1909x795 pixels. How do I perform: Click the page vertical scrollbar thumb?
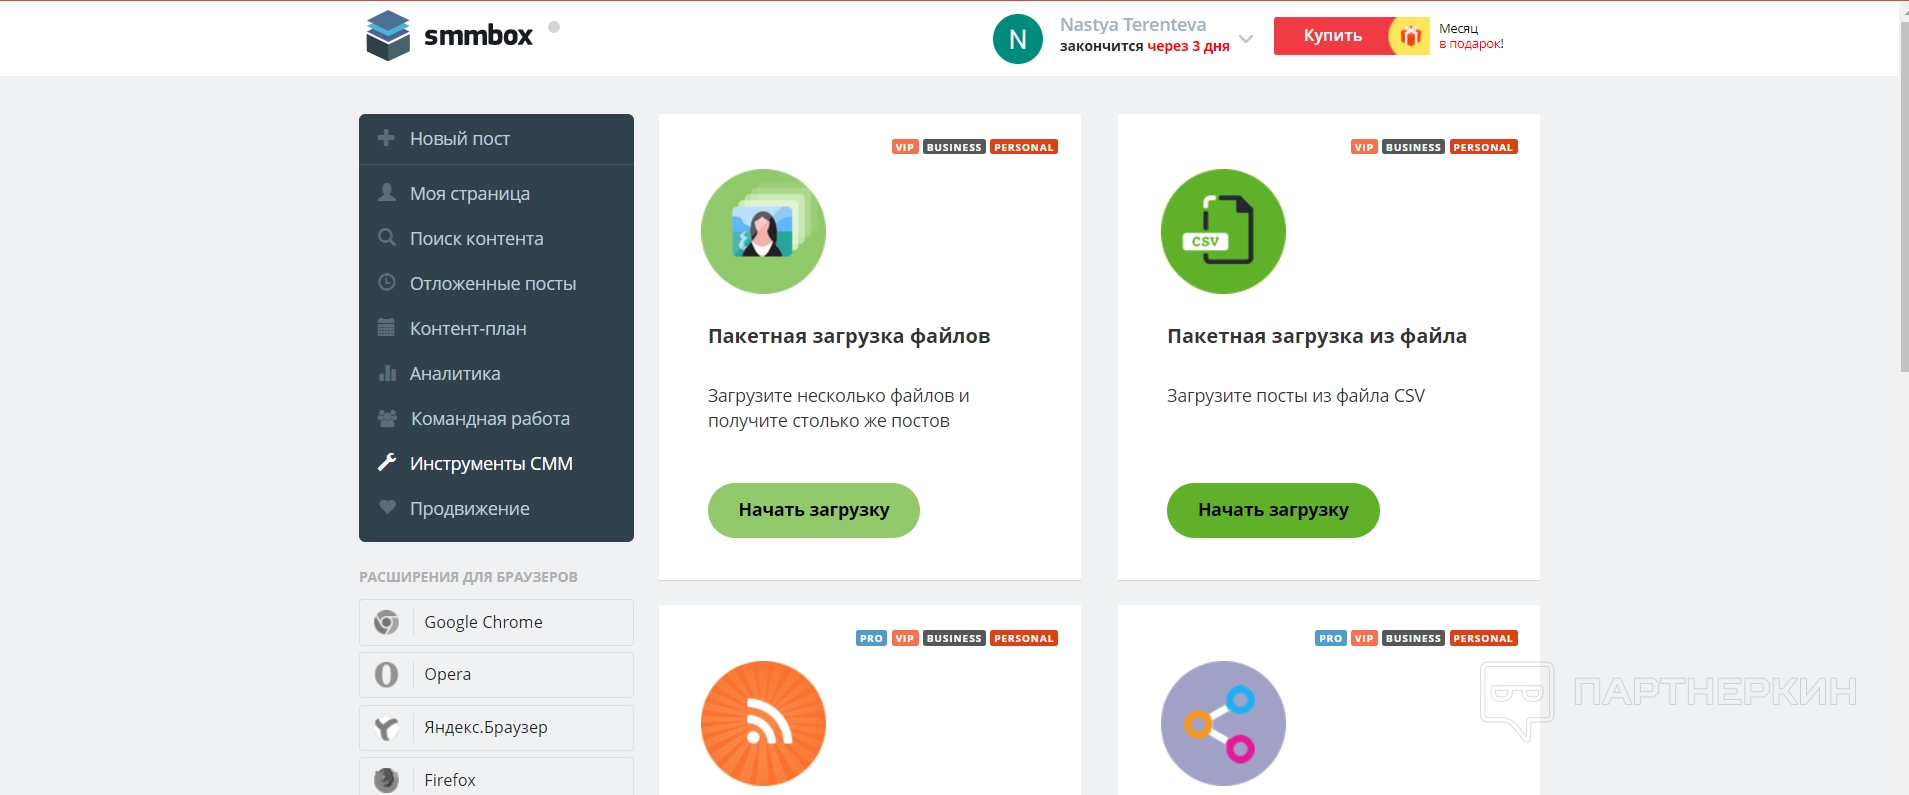pyautogui.click(x=1904, y=196)
